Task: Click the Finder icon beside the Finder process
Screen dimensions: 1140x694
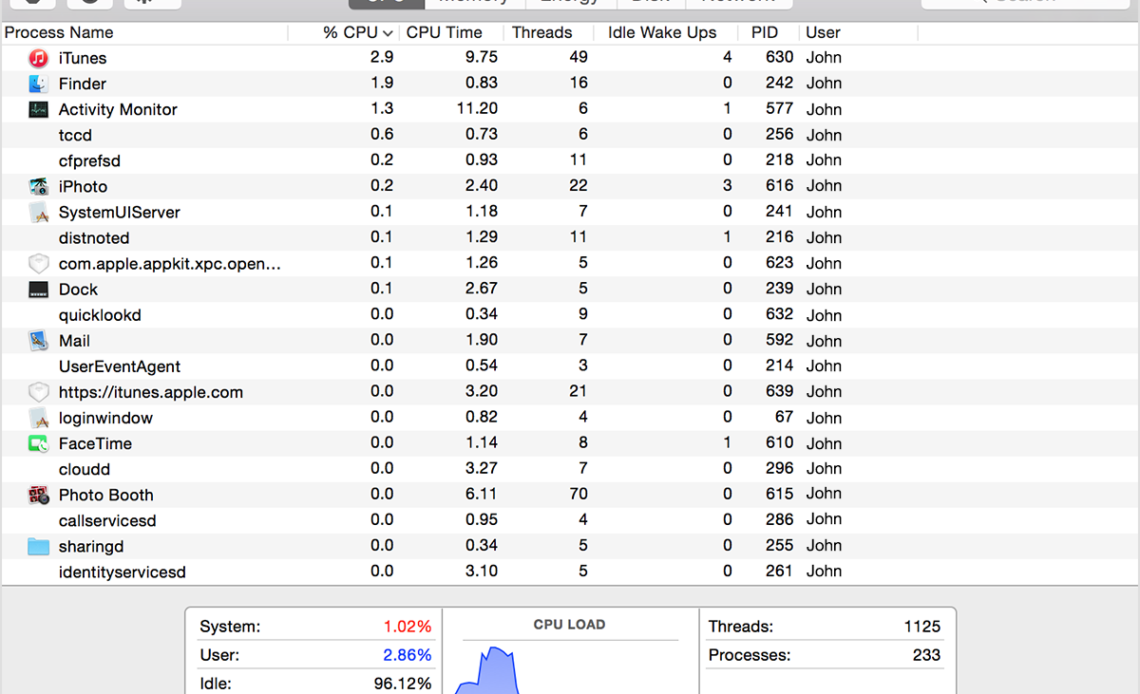Action: (39, 84)
